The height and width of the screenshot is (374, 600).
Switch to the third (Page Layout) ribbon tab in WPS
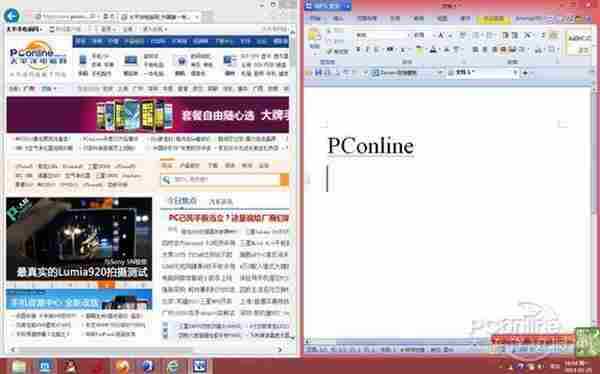pyautogui.click(x=367, y=18)
